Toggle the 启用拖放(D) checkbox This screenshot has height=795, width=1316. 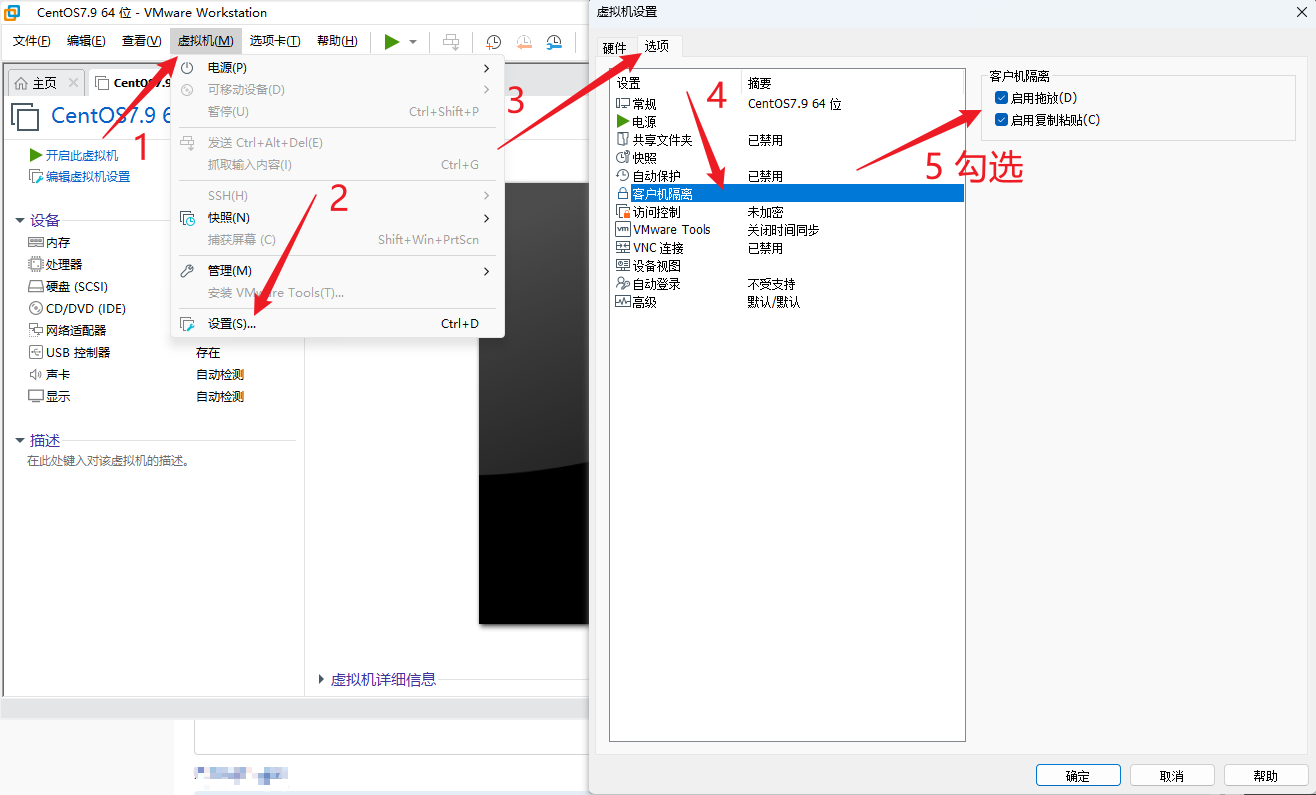pos(1002,98)
